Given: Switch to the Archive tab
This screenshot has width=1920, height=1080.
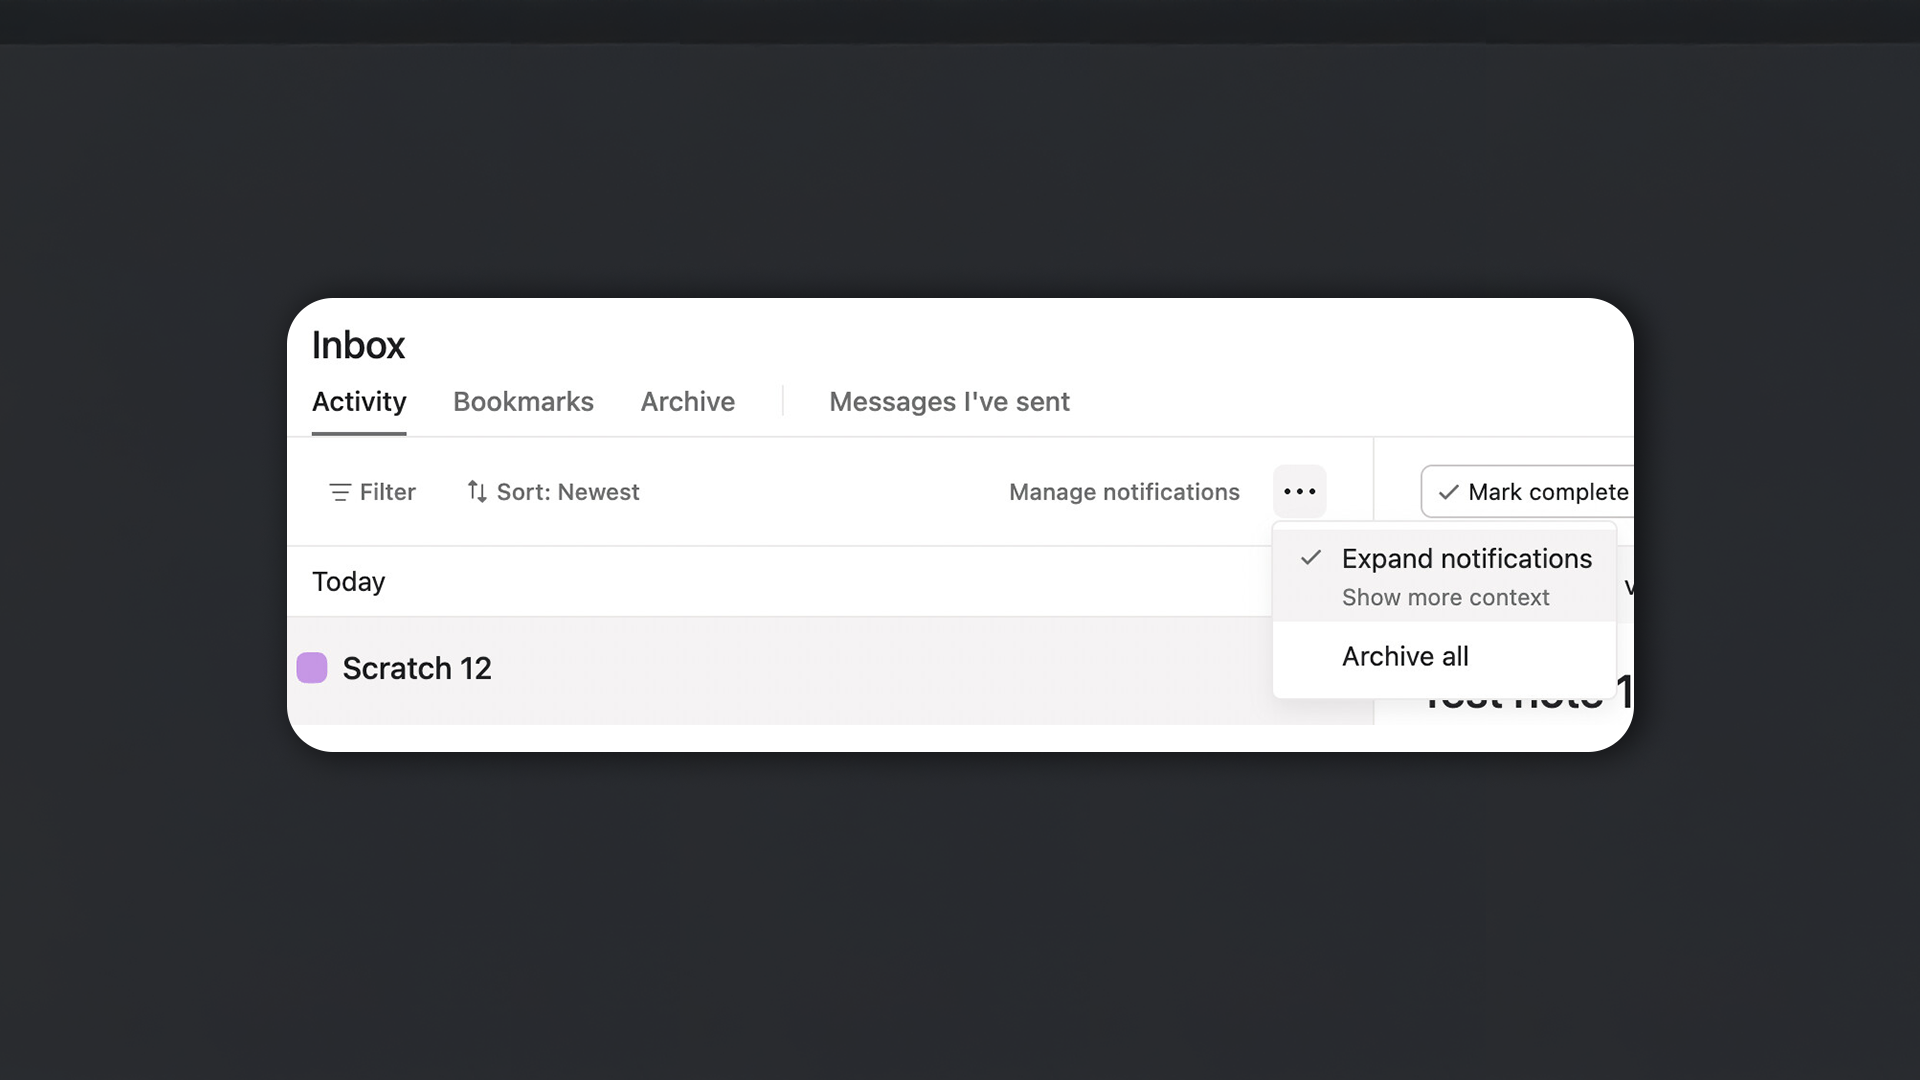Looking at the screenshot, I should click(x=687, y=402).
